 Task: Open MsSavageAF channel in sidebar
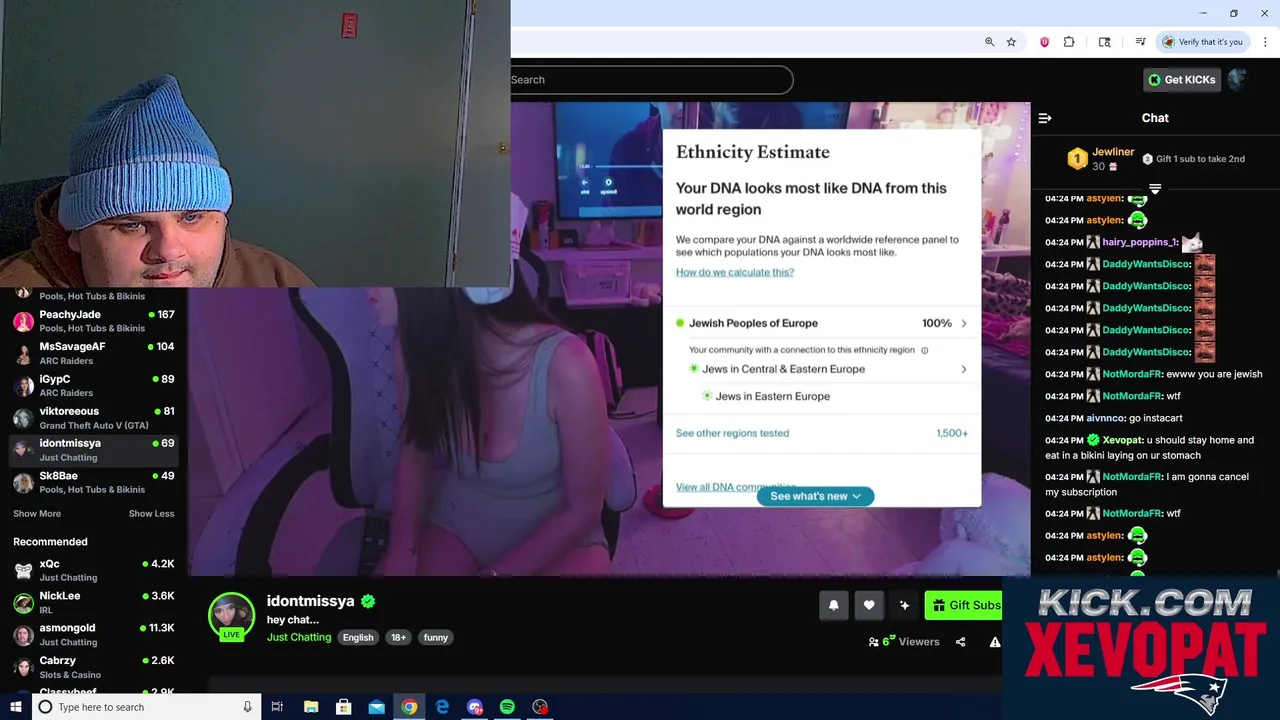click(x=93, y=353)
